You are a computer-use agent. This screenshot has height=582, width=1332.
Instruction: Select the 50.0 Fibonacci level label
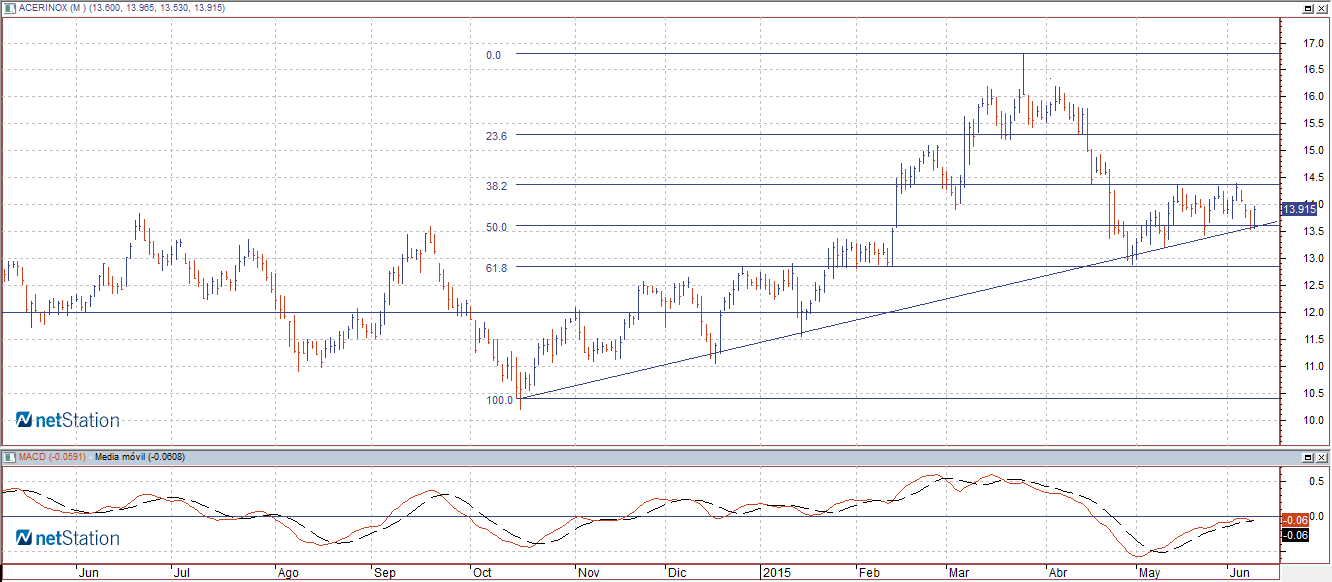[x=497, y=227]
